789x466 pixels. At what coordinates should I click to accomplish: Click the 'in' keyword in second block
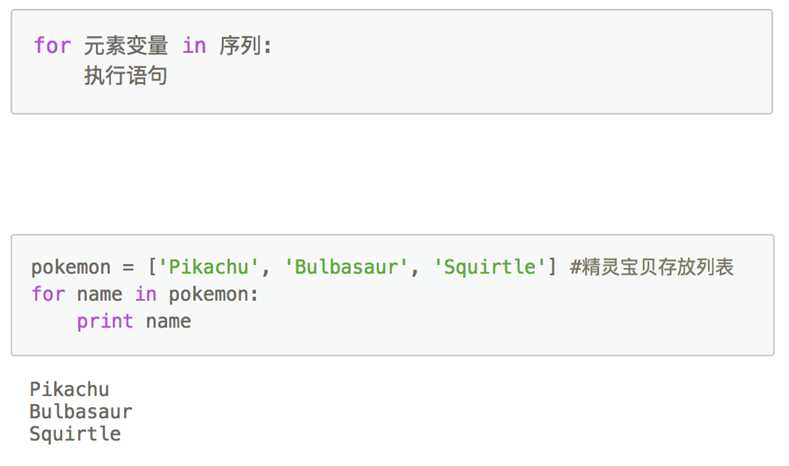(x=145, y=294)
